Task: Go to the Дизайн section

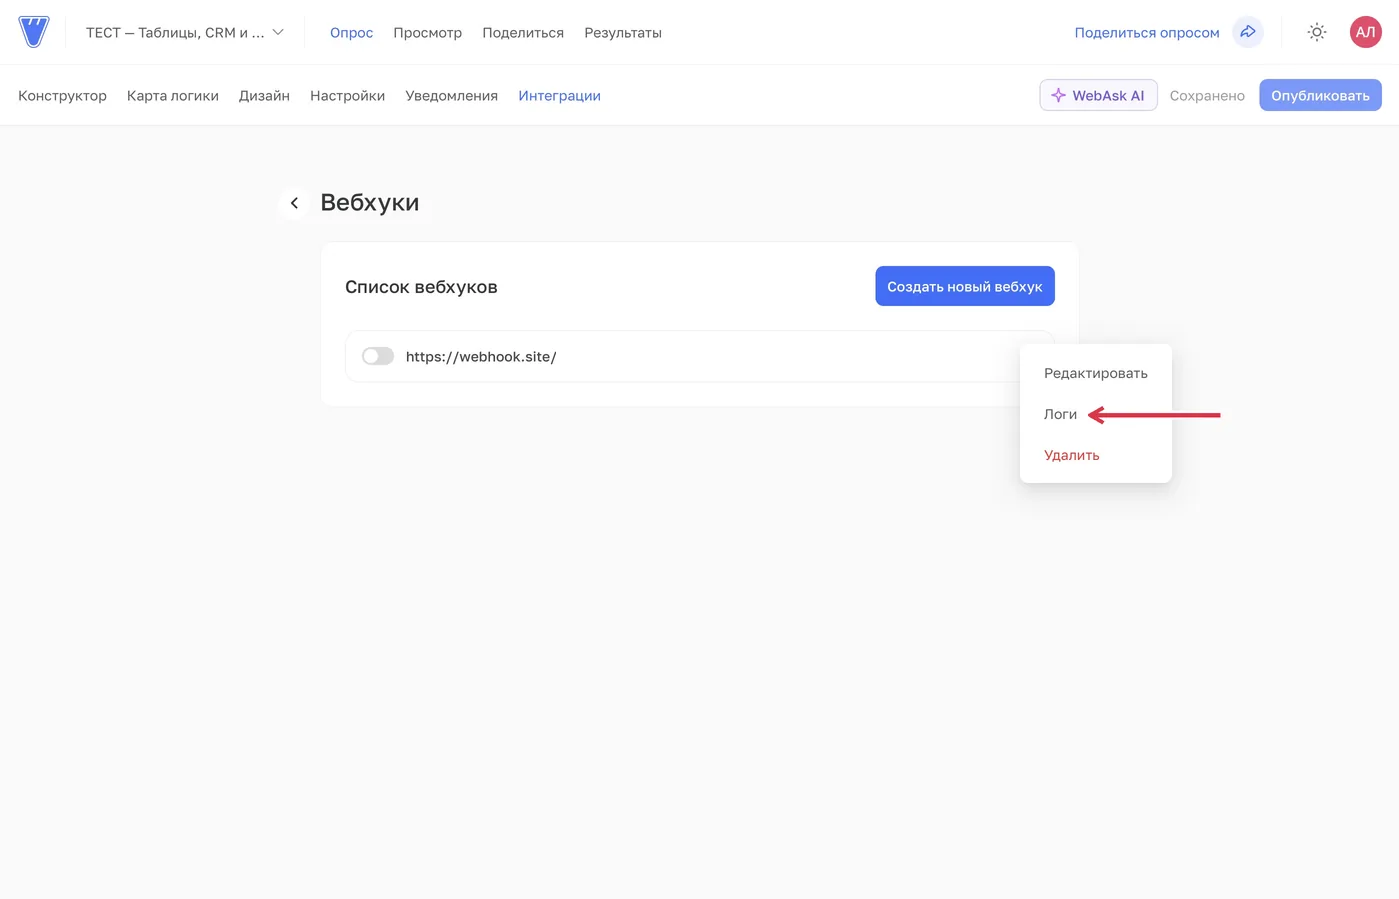Action: click(x=264, y=95)
